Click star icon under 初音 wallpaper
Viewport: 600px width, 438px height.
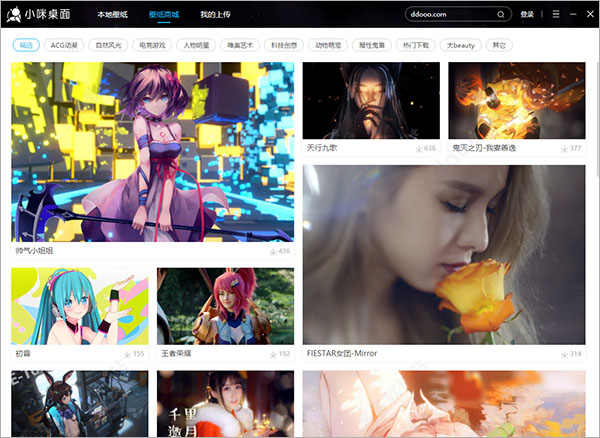click(127, 354)
